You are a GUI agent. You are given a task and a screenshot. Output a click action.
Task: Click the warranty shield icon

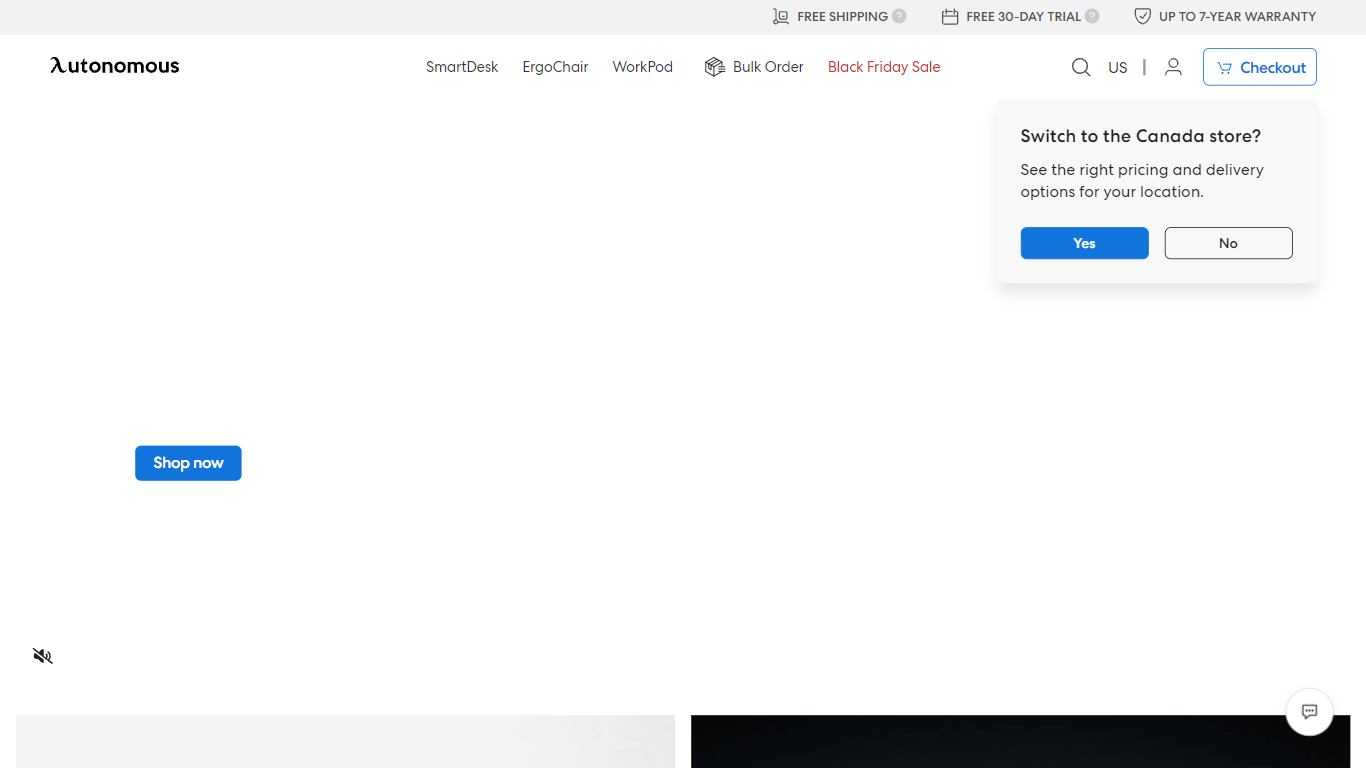pyautogui.click(x=1142, y=16)
